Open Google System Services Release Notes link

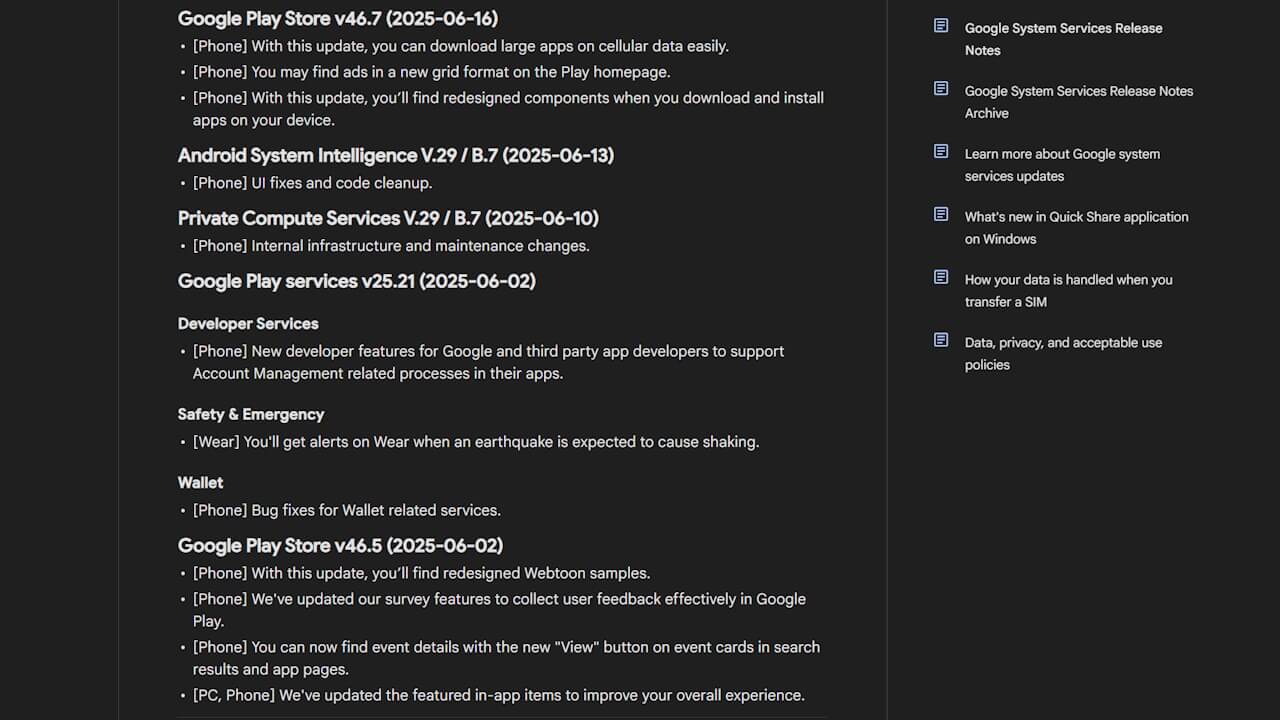(x=1063, y=39)
